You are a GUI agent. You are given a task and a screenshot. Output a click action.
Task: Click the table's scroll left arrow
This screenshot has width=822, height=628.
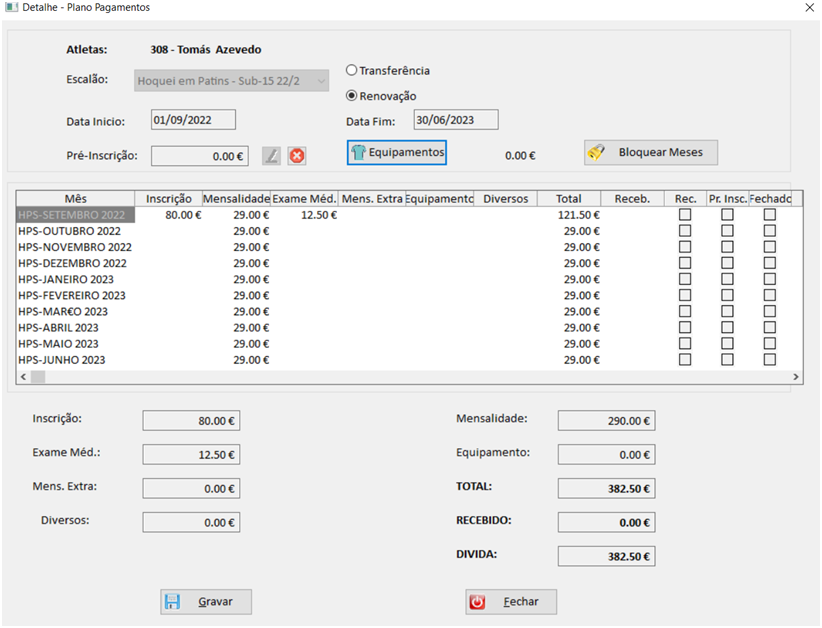(23, 376)
